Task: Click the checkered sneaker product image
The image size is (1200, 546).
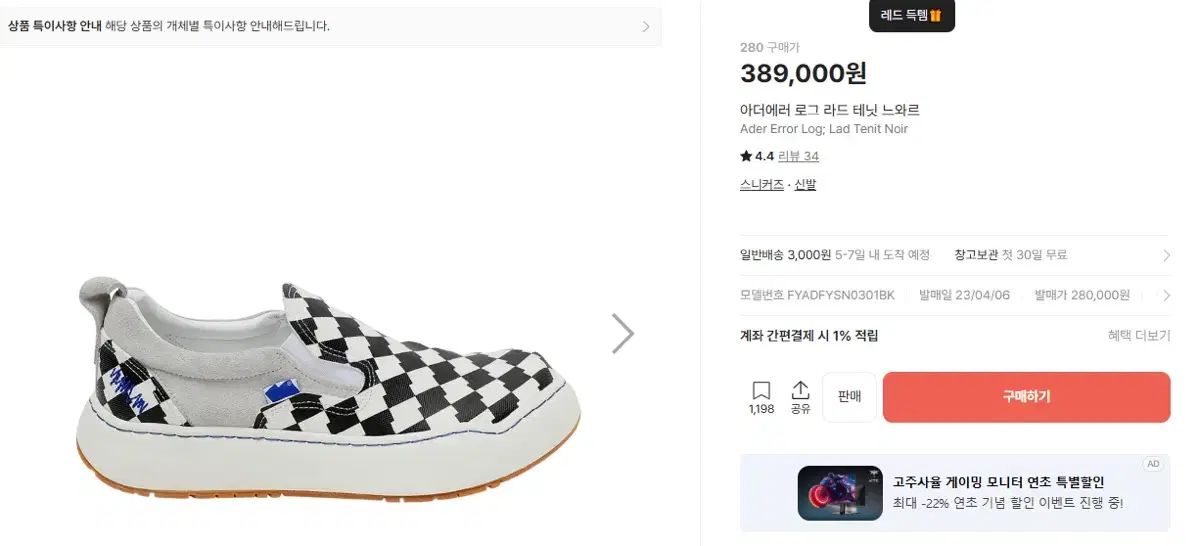Action: coord(330,385)
